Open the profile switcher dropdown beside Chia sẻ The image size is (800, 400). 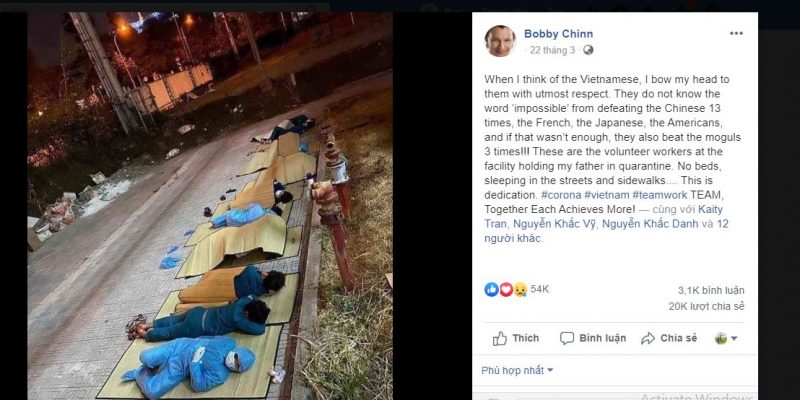click(727, 338)
